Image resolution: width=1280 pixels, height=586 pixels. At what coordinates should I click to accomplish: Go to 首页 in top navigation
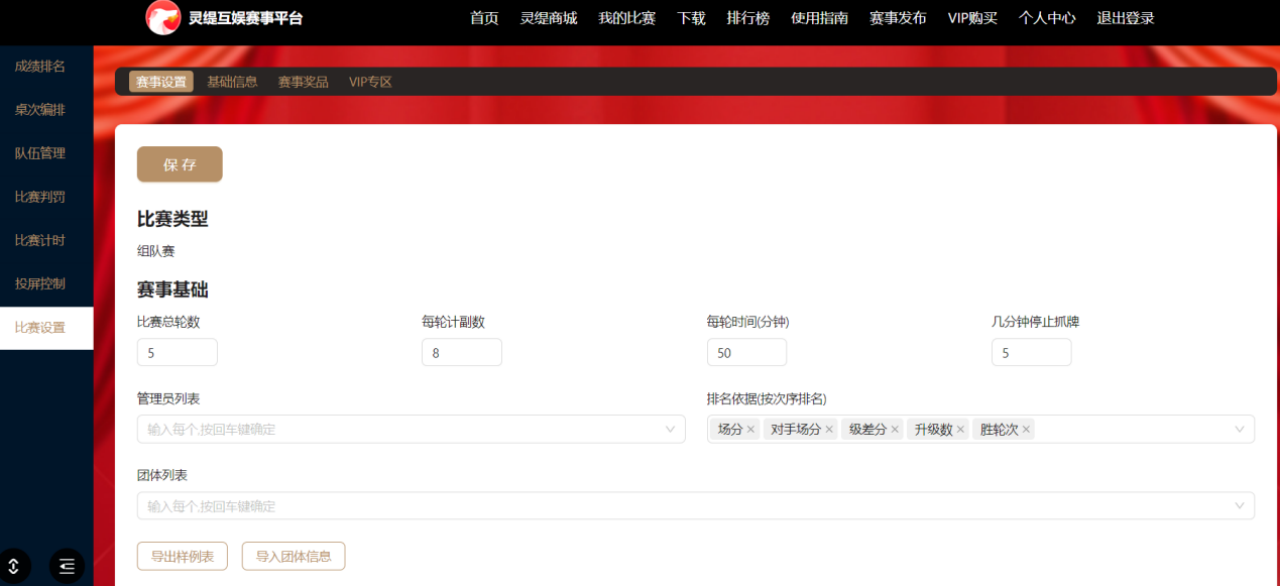coord(484,18)
